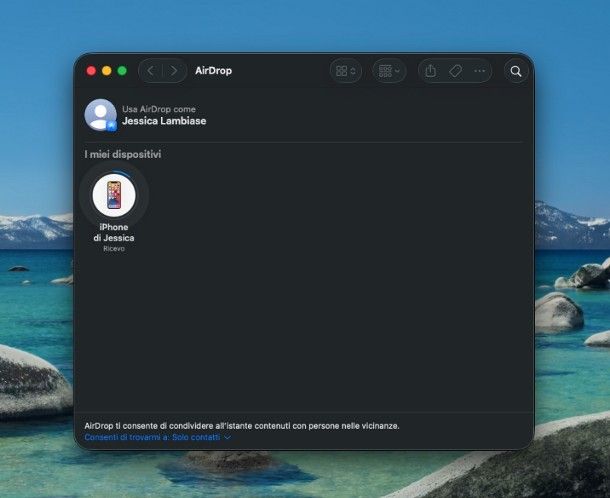The width and height of the screenshot is (610, 498).
Task: Open the group-by grid dropdown
Action: click(389, 71)
